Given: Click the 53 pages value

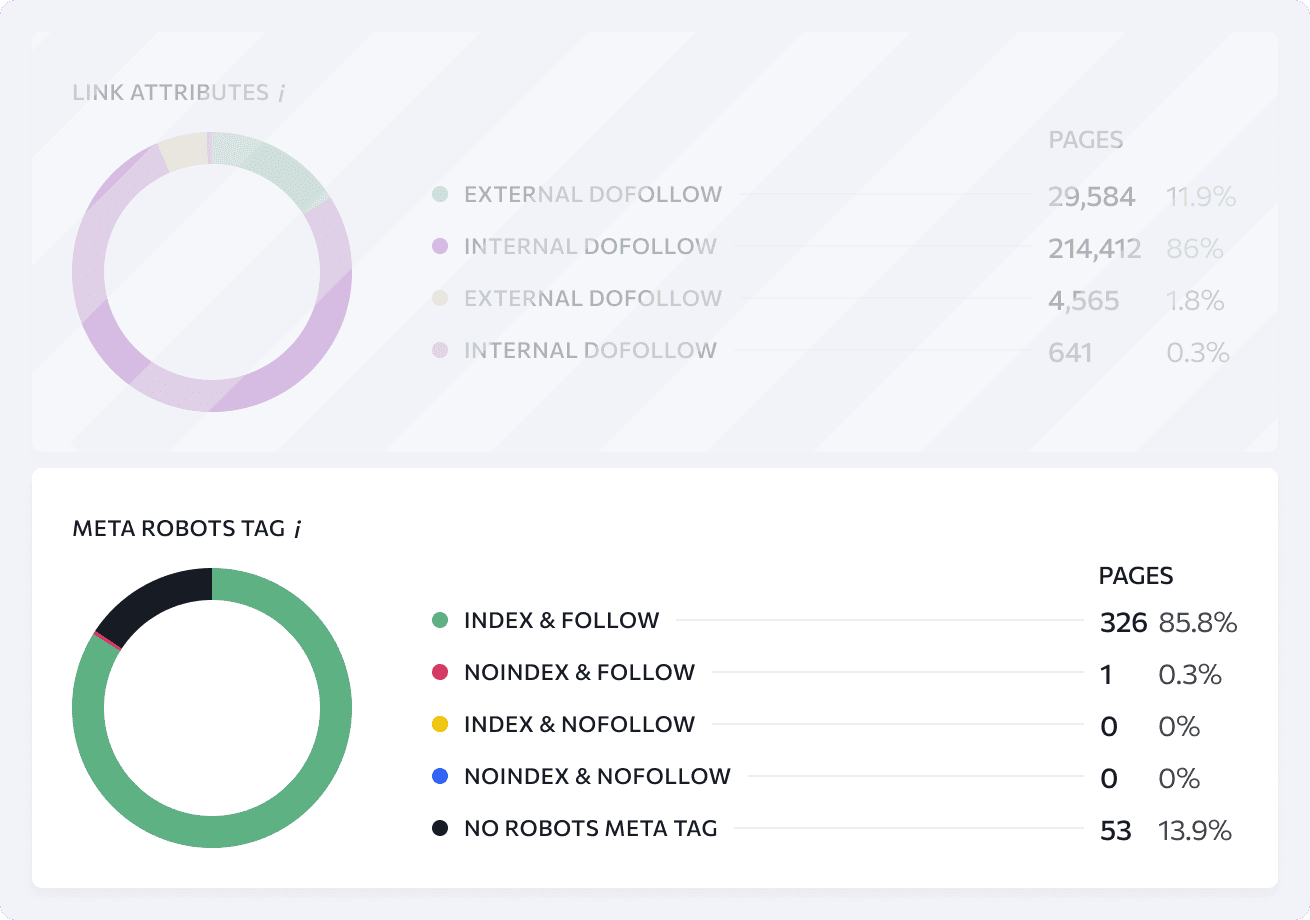Looking at the screenshot, I should click(x=1115, y=831).
